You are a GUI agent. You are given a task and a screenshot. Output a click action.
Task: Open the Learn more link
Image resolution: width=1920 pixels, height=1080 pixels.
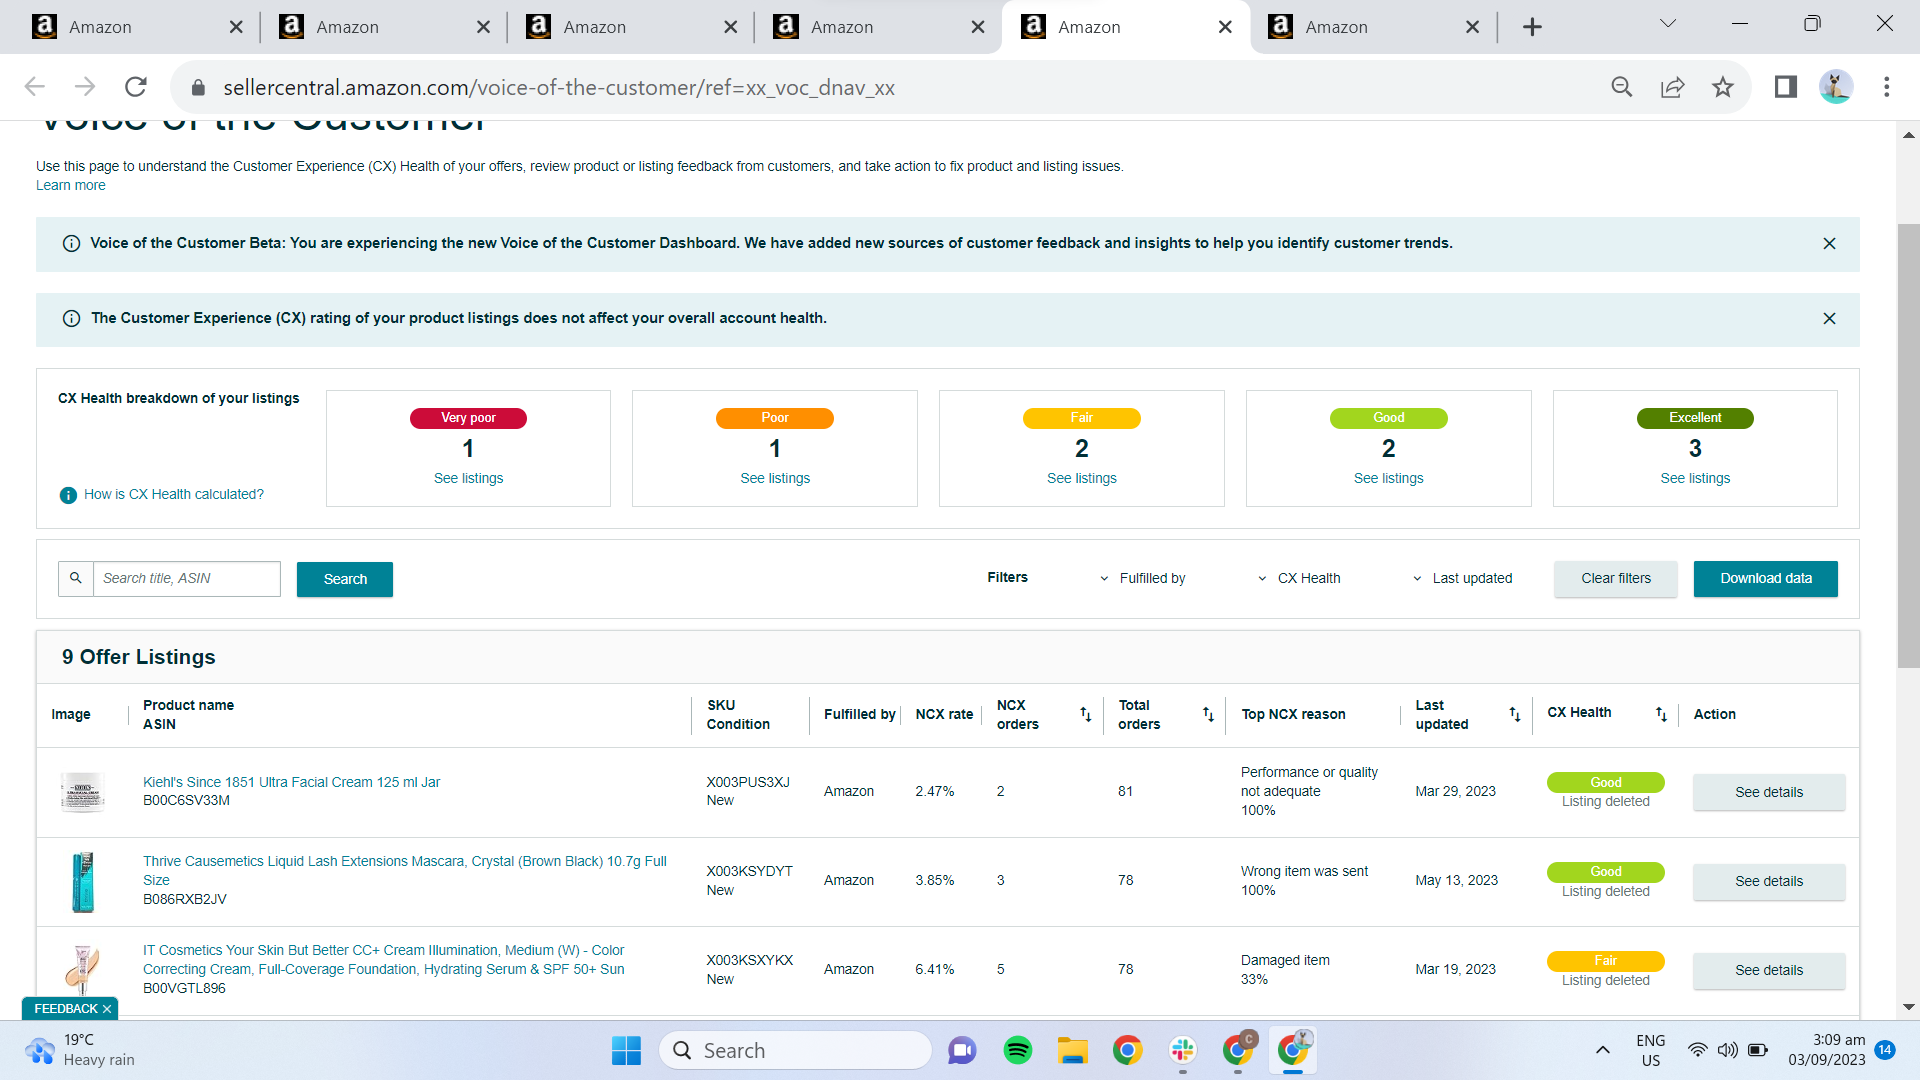(x=71, y=185)
